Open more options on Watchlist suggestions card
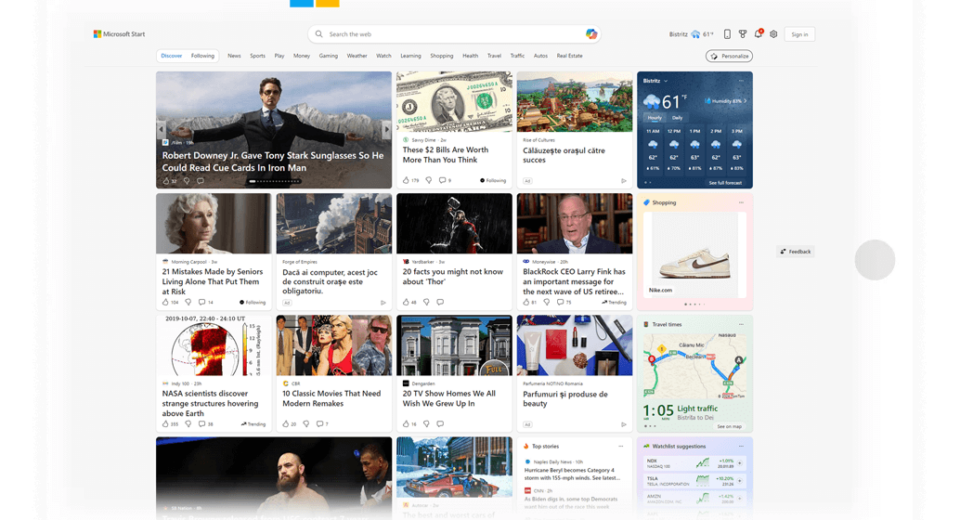The height and width of the screenshot is (520, 960). (x=741, y=446)
